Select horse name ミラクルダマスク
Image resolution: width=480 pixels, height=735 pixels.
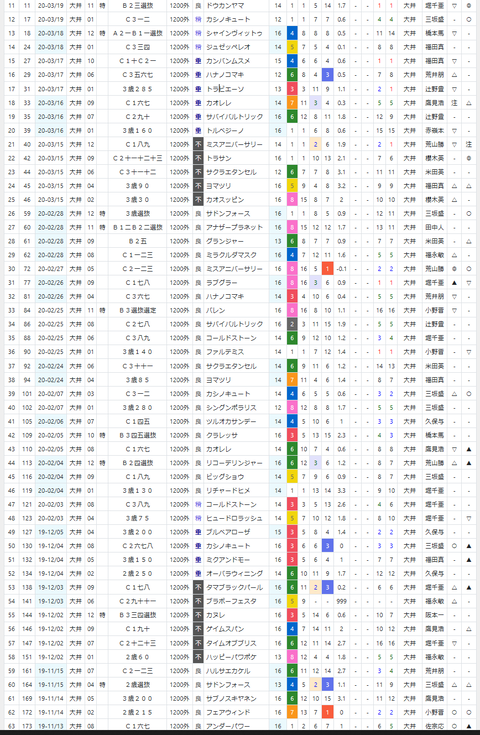pos(232,255)
